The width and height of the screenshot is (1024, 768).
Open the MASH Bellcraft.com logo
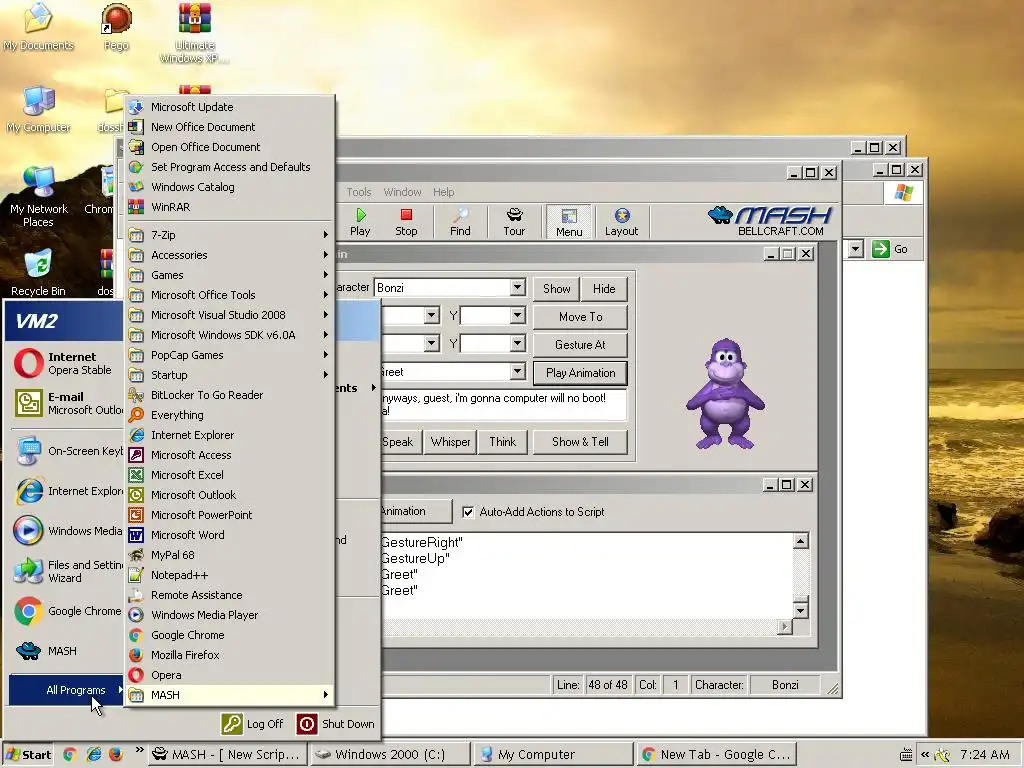[770, 221]
